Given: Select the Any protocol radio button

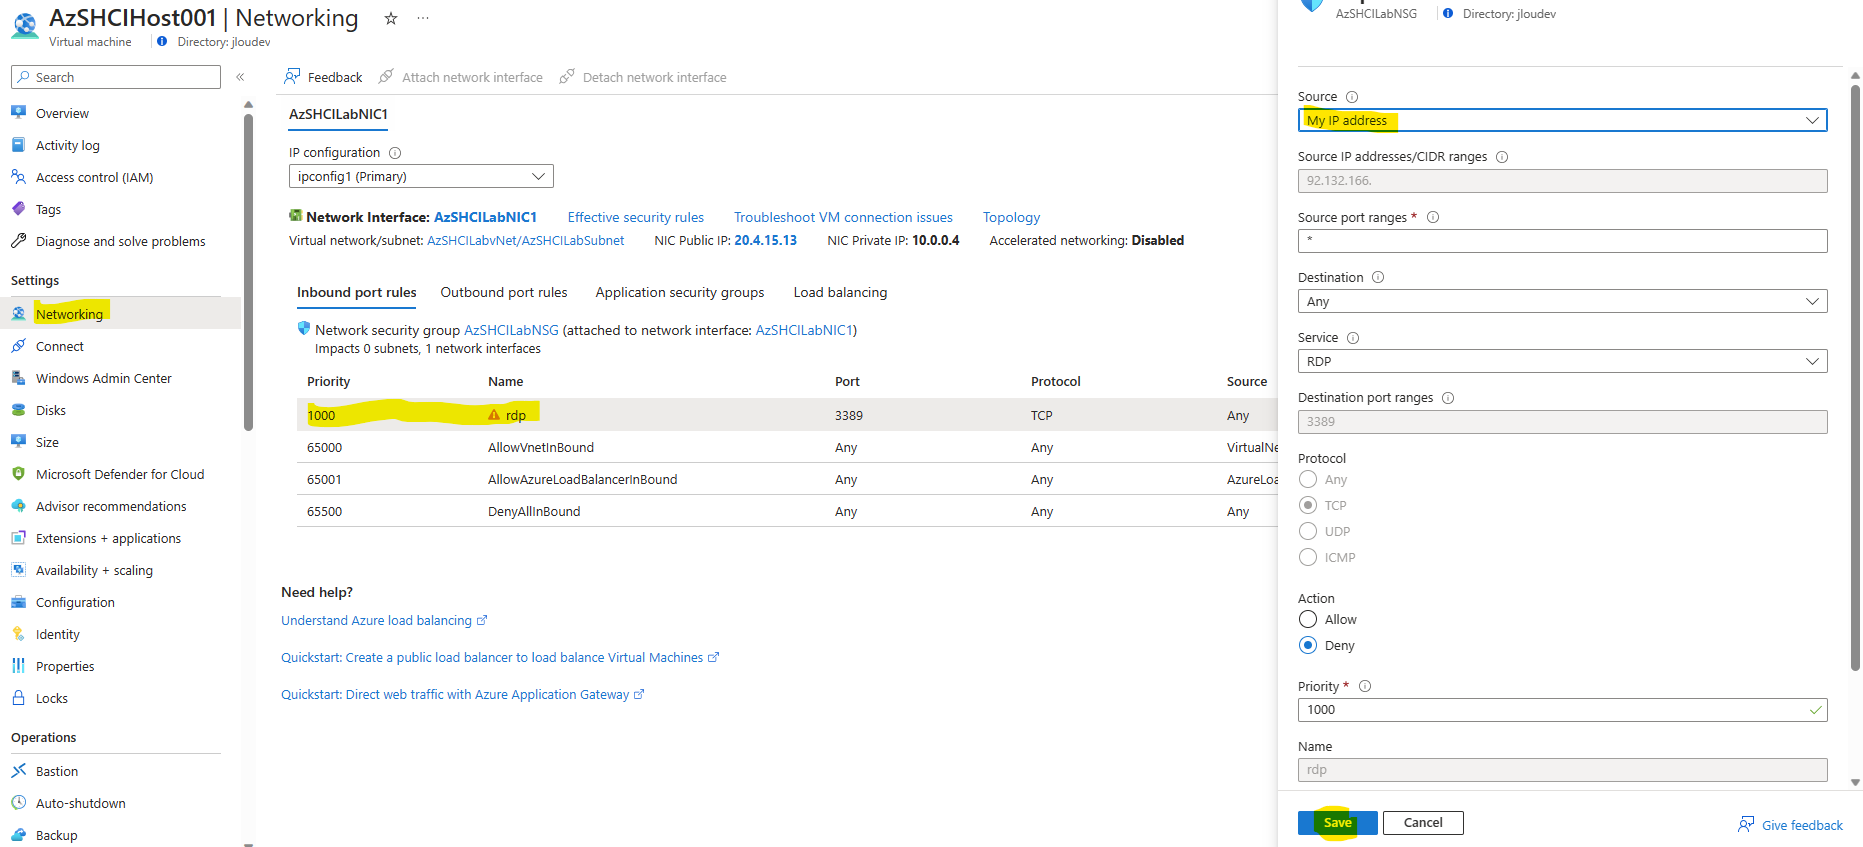Looking at the screenshot, I should coord(1308,479).
